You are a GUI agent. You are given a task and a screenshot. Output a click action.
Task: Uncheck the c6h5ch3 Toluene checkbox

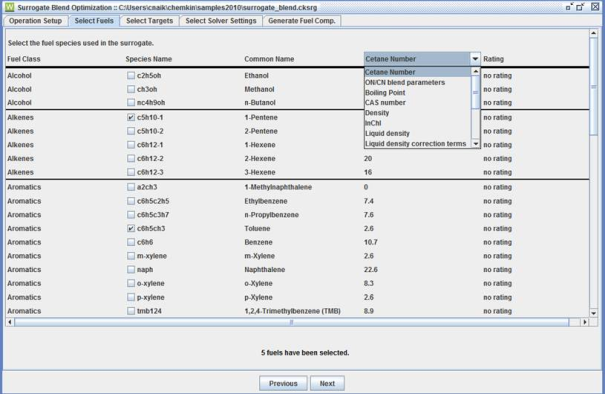131,228
